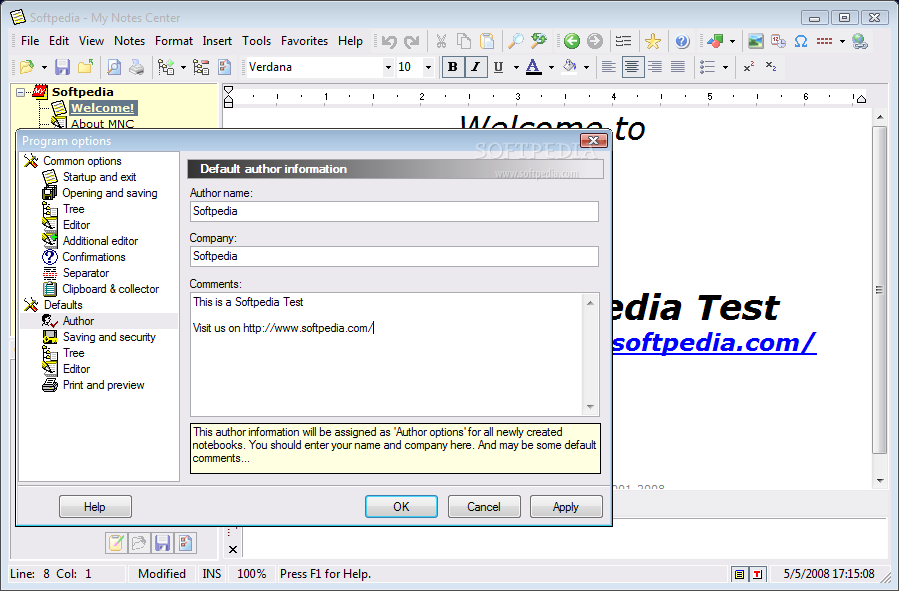The width and height of the screenshot is (899, 591).
Task: Apply superscript formatting
Action: click(749, 67)
